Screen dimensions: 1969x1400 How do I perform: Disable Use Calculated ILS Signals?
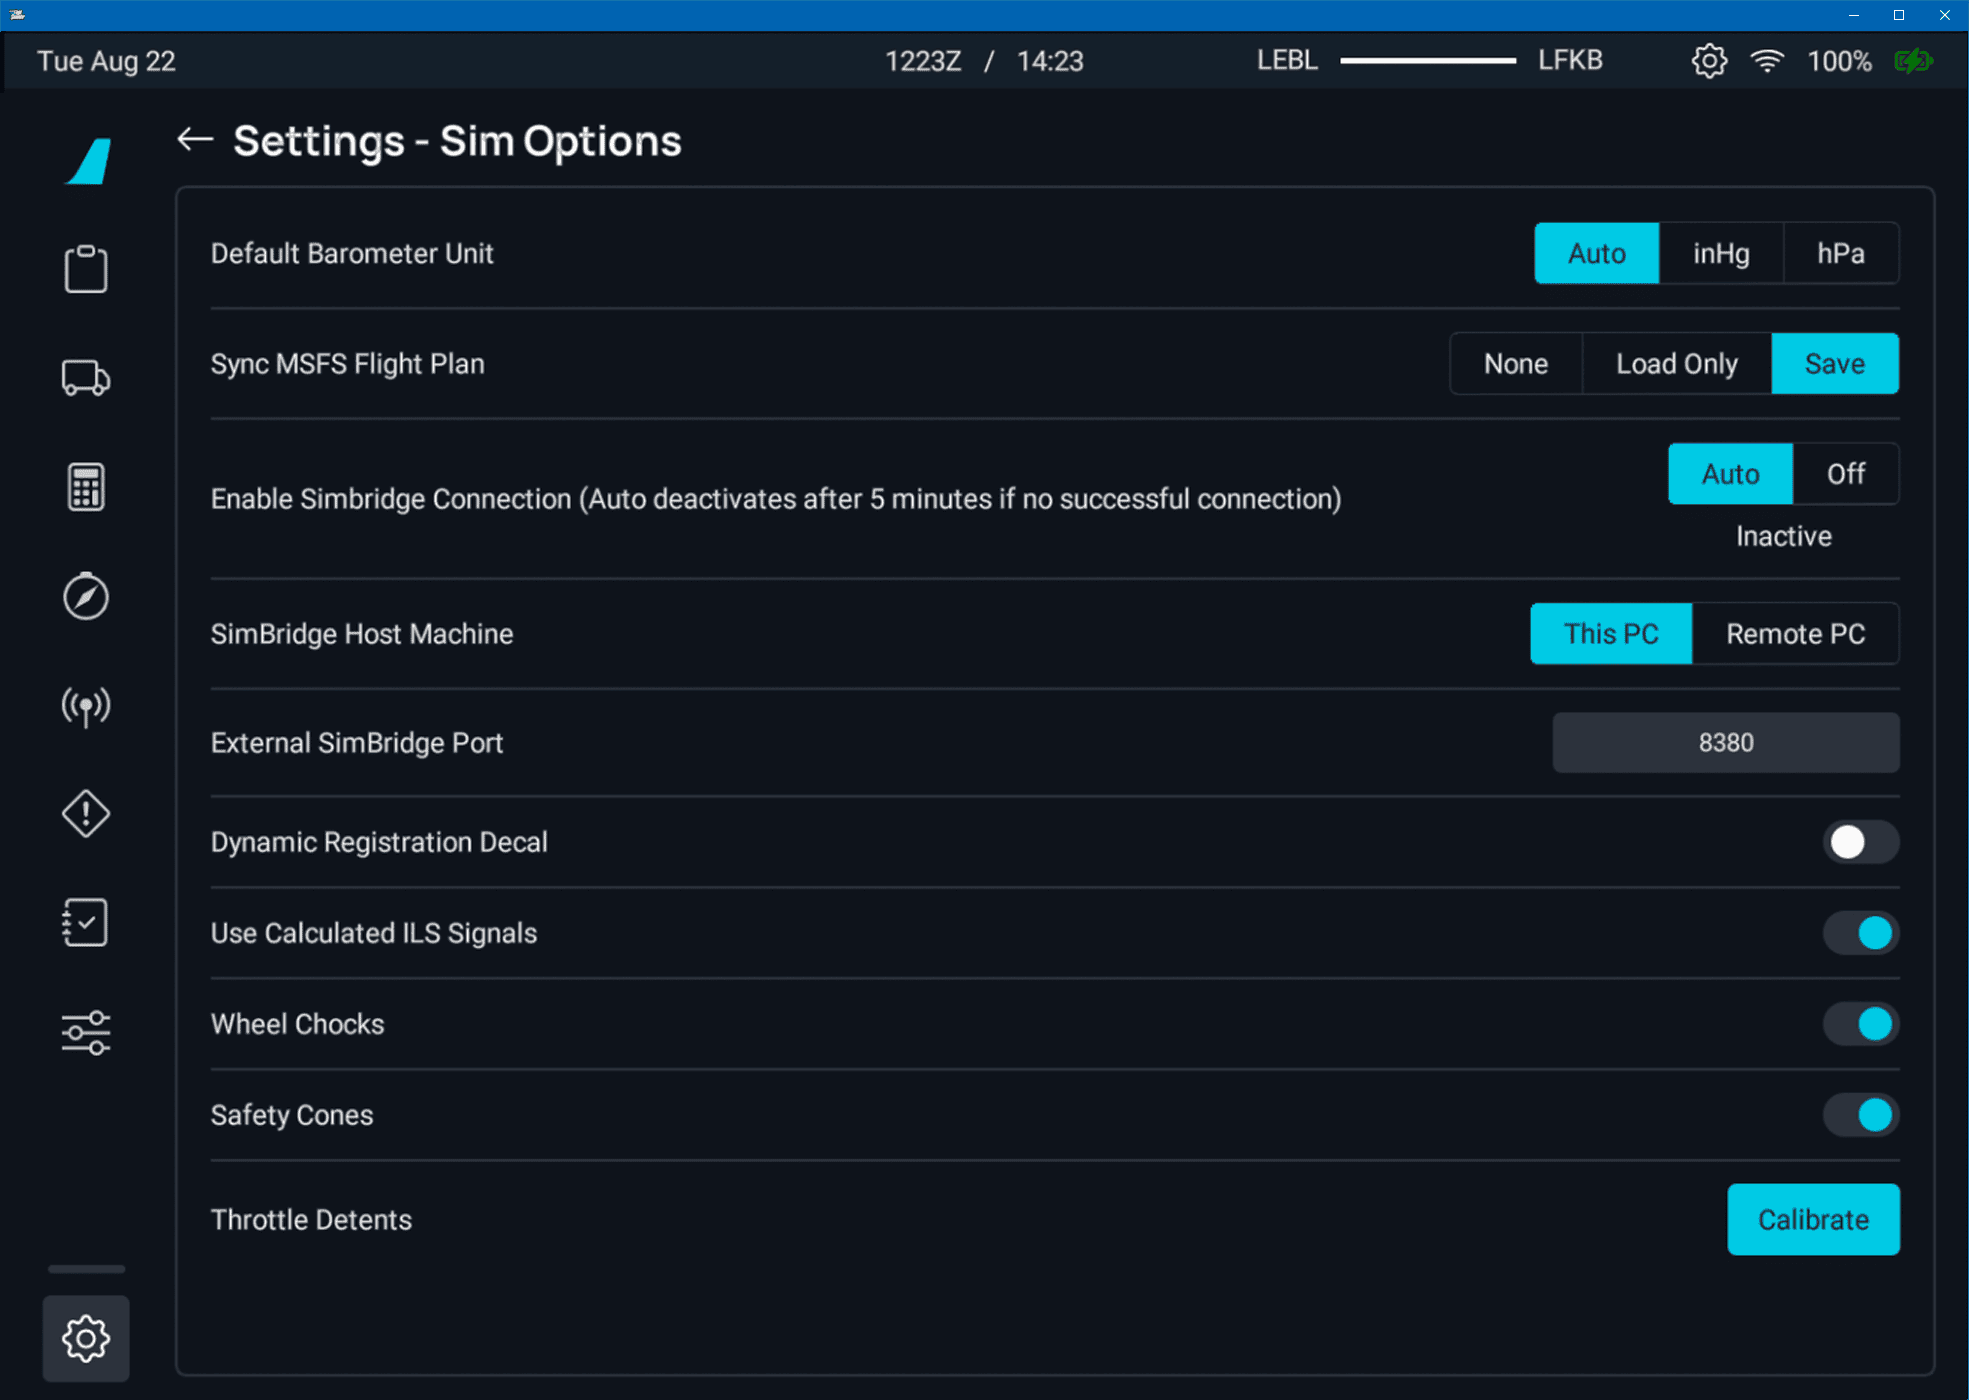coord(1859,933)
